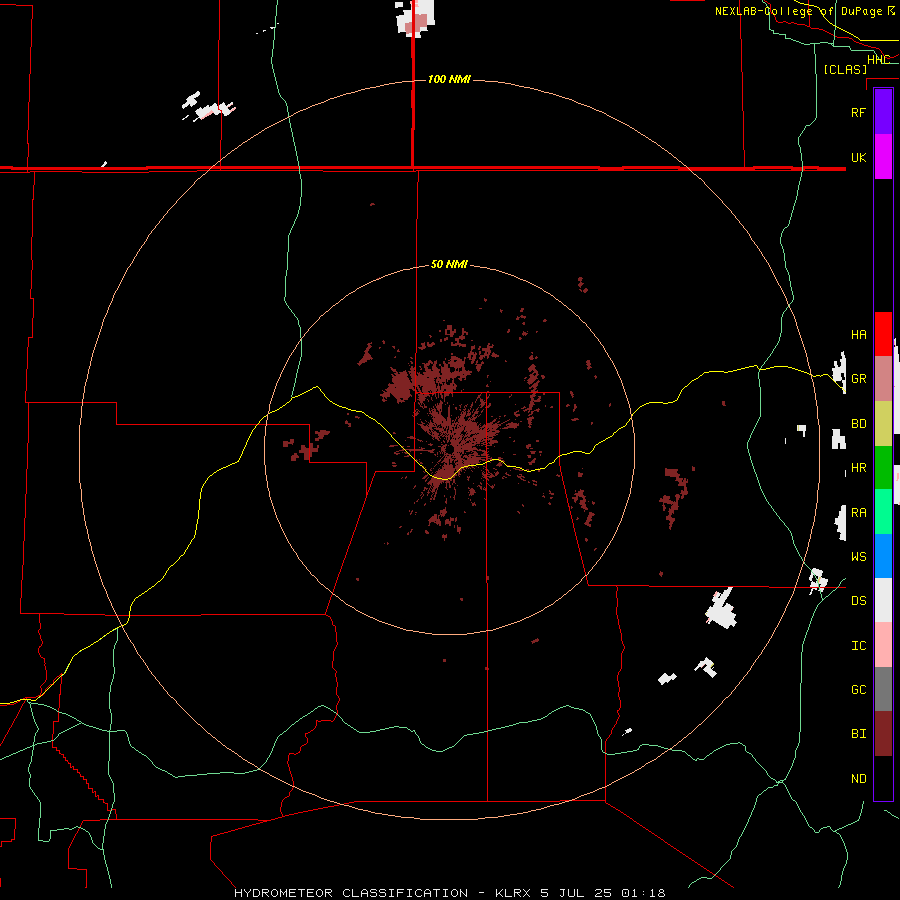Viewport: 900px width, 900px height.
Task: Select the WS legend label
Action: tap(858, 557)
